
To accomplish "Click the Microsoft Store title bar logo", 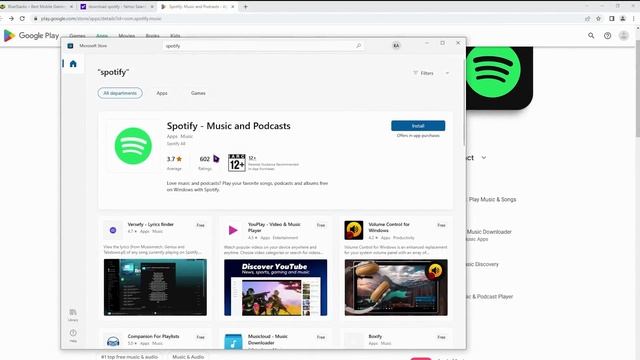I will click(70, 46).
